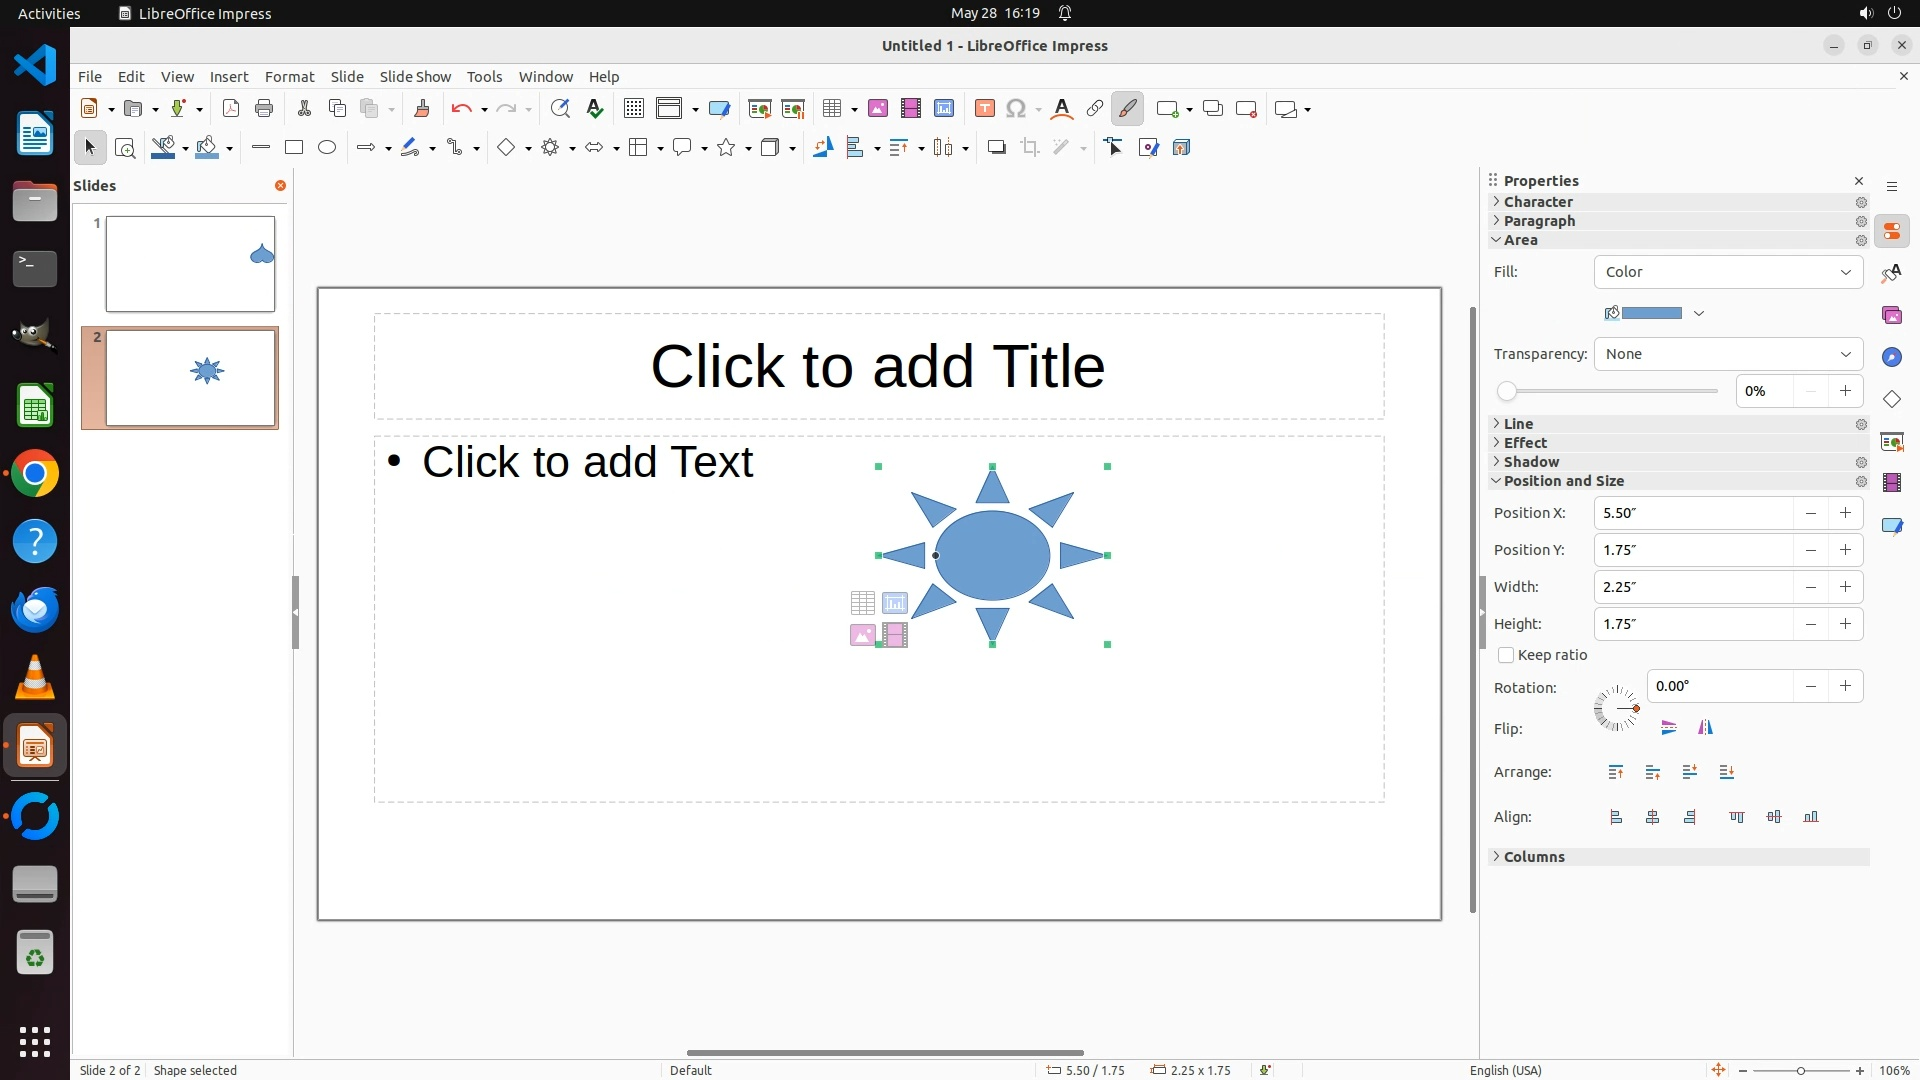
Task: Toggle the Shadow toolbar icon
Action: click(996, 148)
